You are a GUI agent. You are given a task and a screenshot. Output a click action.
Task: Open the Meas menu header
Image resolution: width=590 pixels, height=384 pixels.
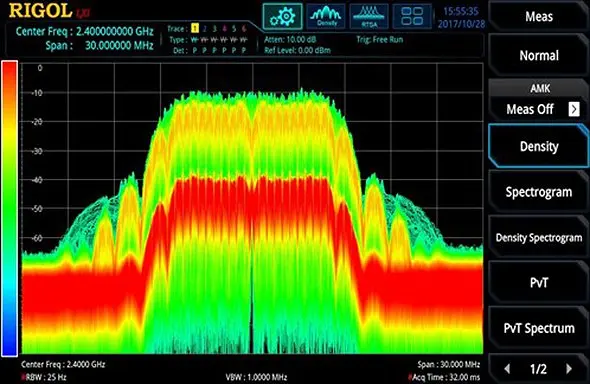[539, 16]
